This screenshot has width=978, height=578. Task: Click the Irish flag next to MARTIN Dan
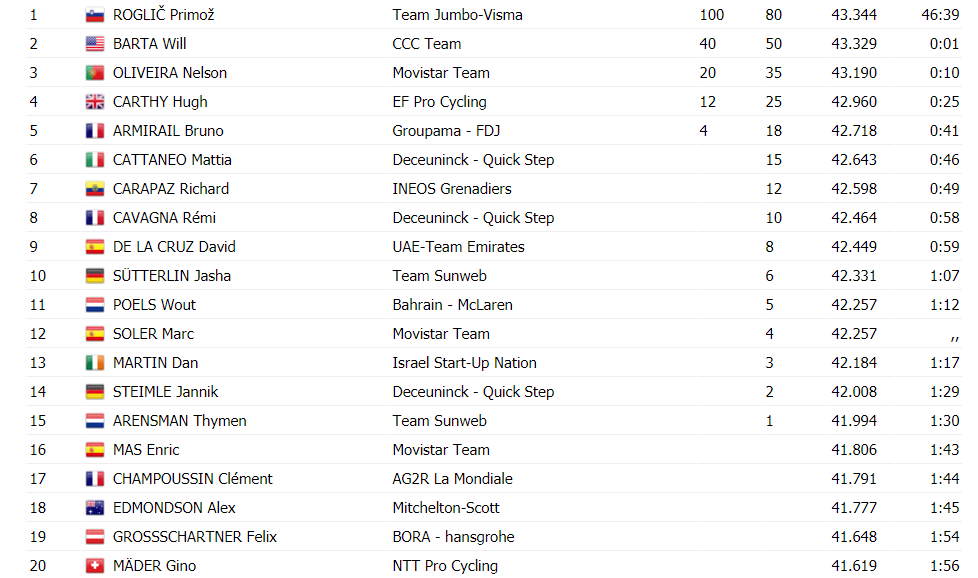[x=95, y=364]
